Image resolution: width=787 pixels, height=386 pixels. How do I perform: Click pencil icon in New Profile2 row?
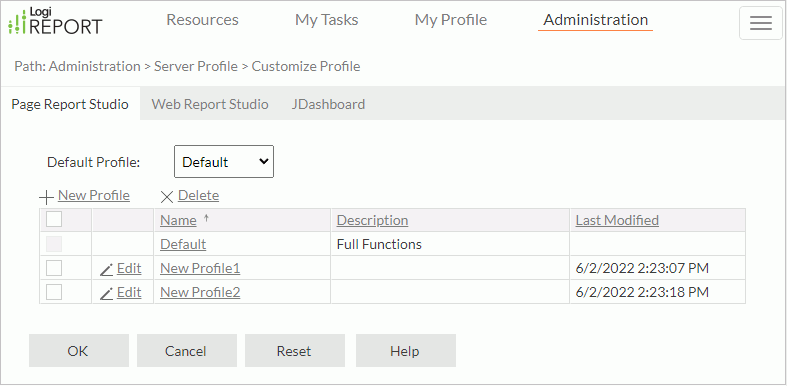pos(106,294)
